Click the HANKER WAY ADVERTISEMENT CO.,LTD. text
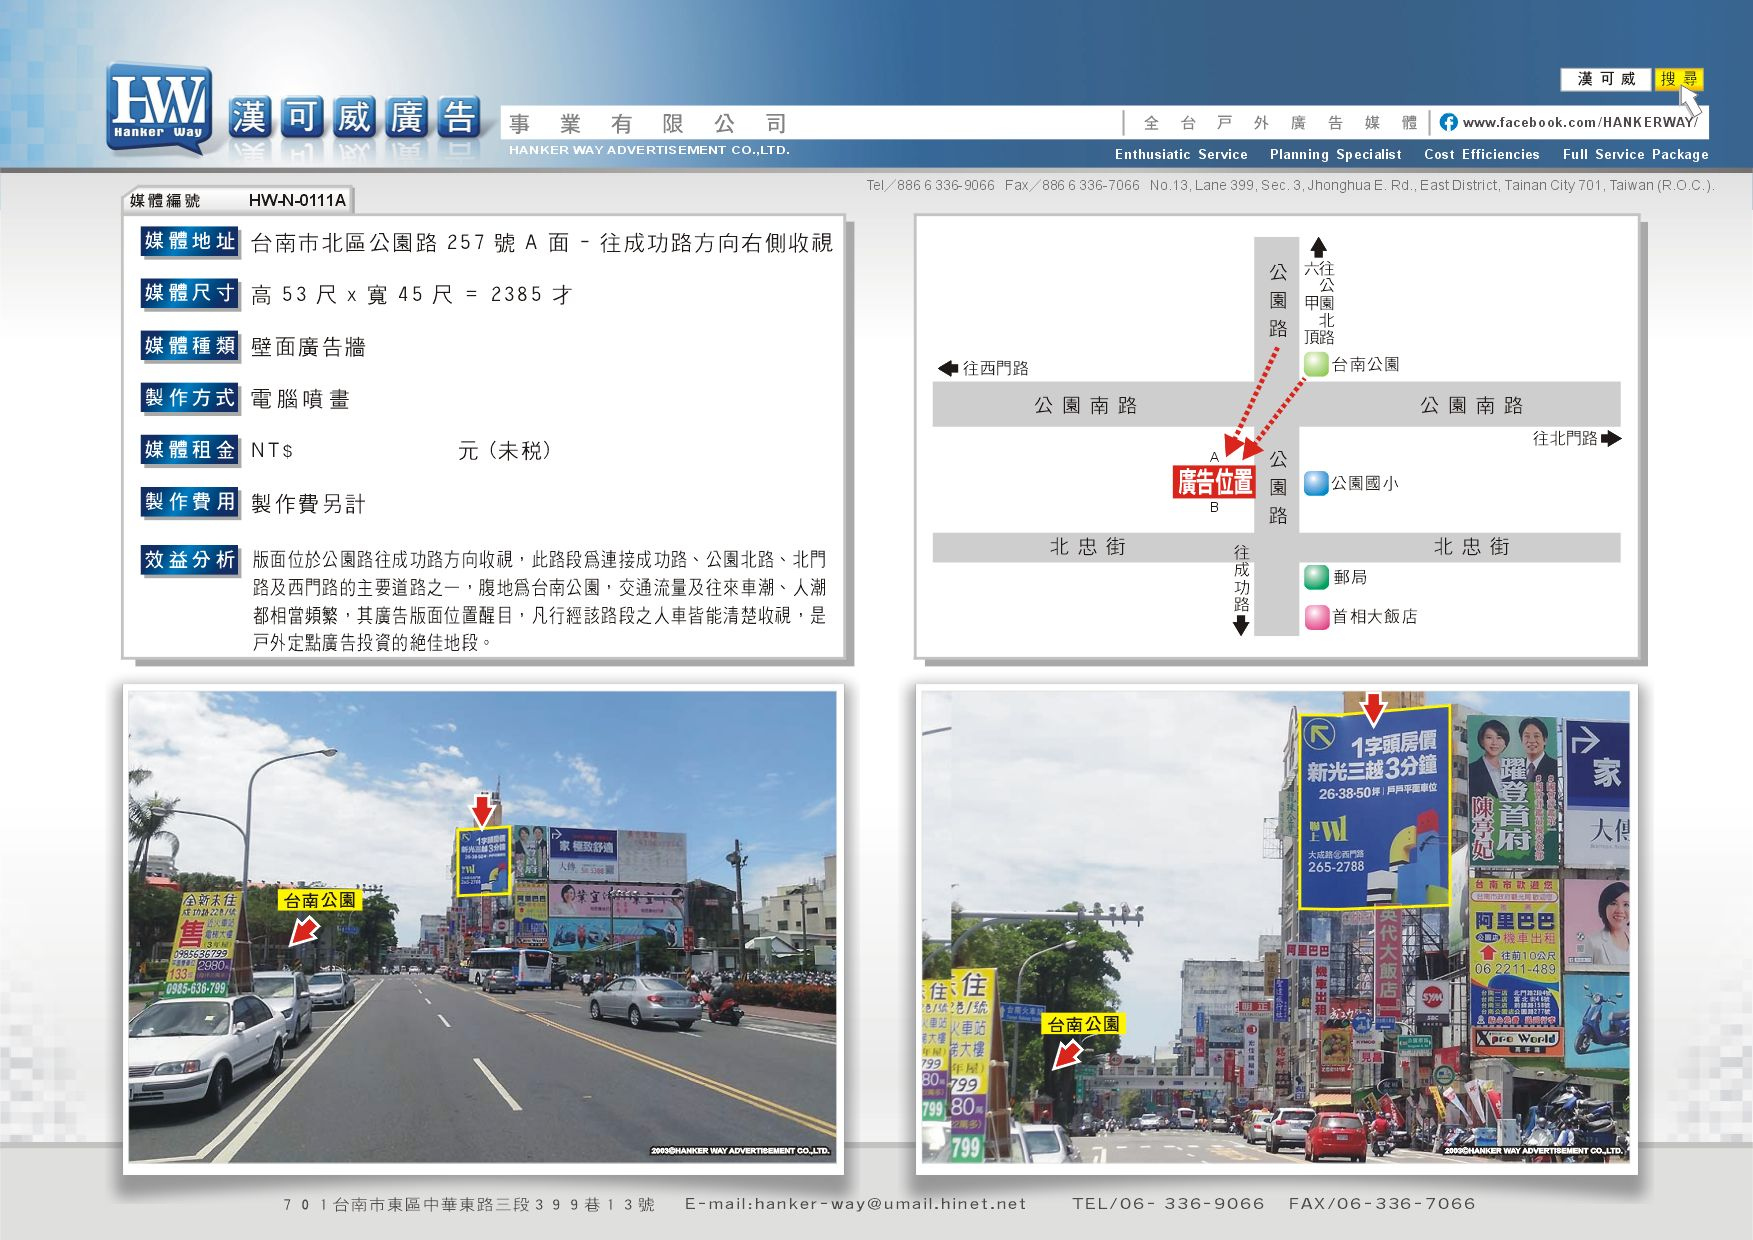The height and width of the screenshot is (1240, 1753). coord(649,150)
